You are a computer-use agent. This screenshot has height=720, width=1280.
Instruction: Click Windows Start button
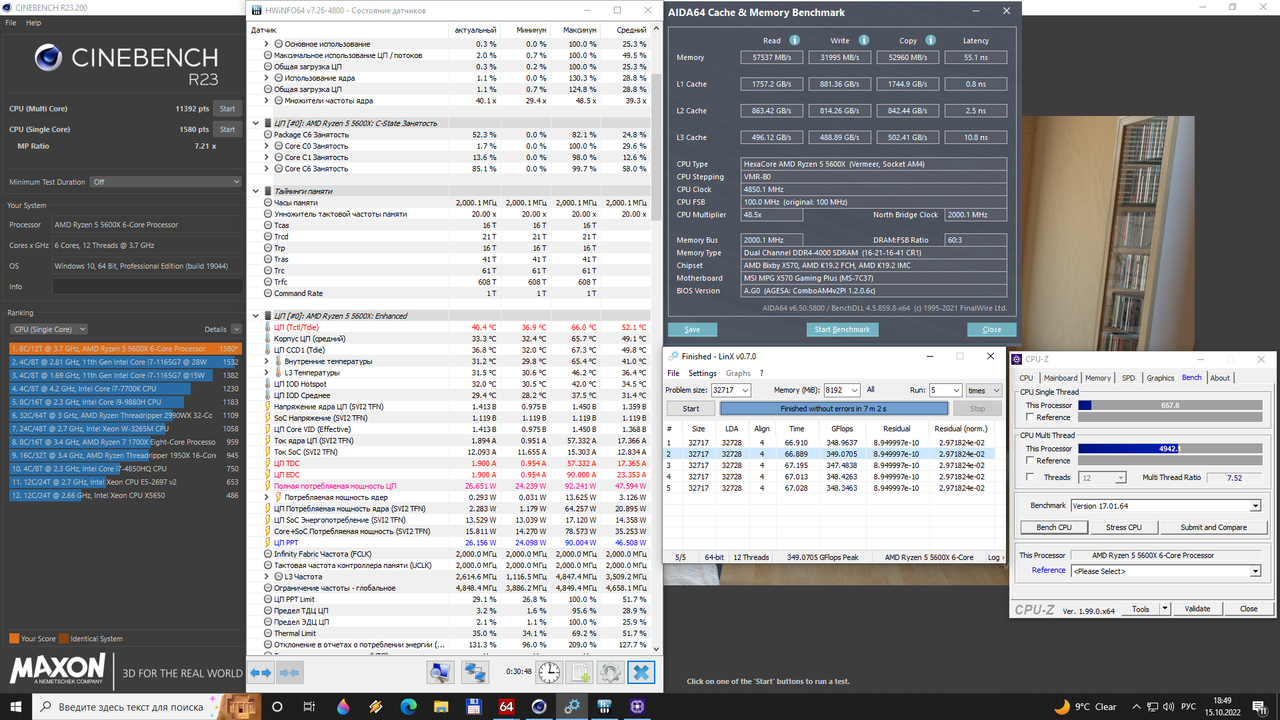click(16, 706)
